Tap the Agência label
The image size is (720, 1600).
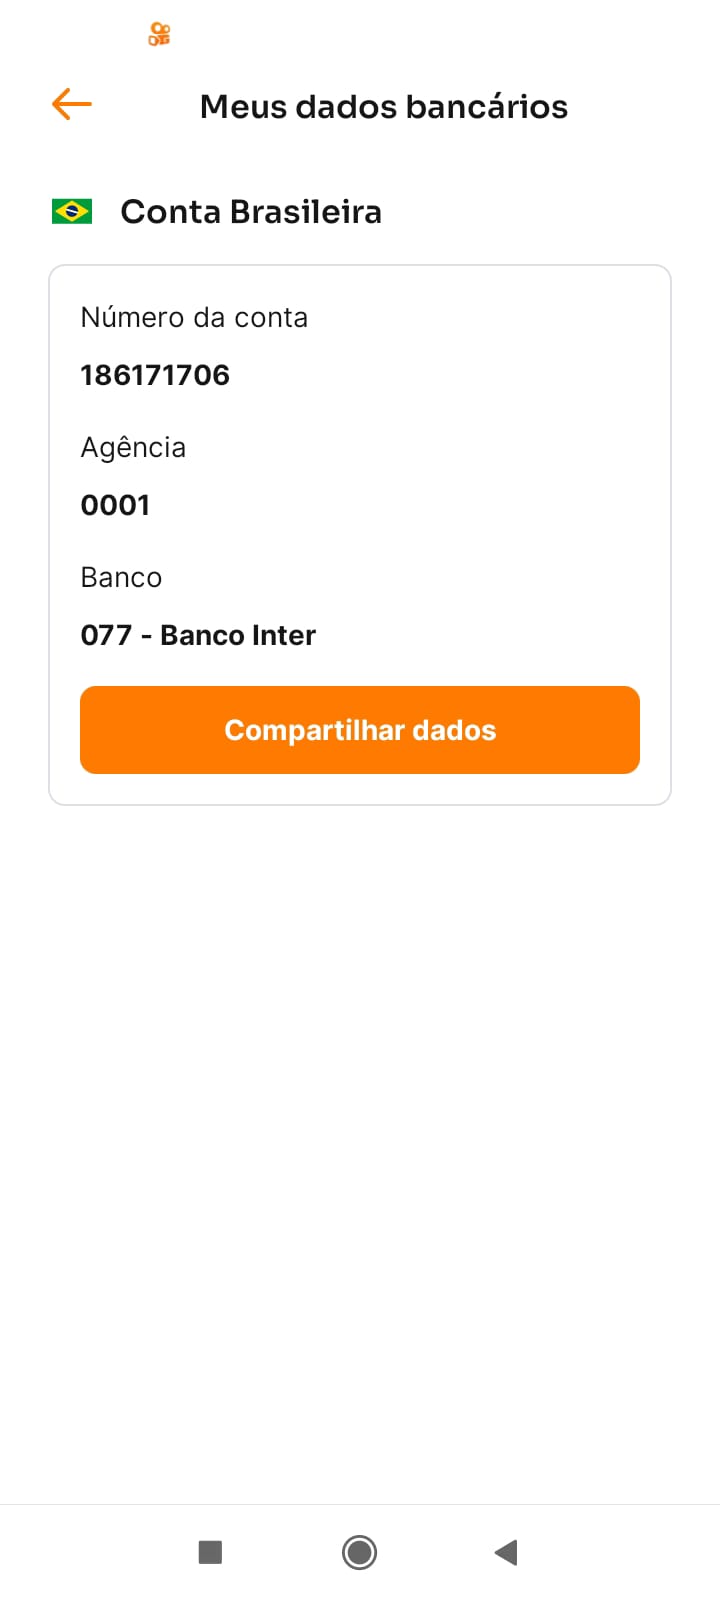click(x=133, y=447)
